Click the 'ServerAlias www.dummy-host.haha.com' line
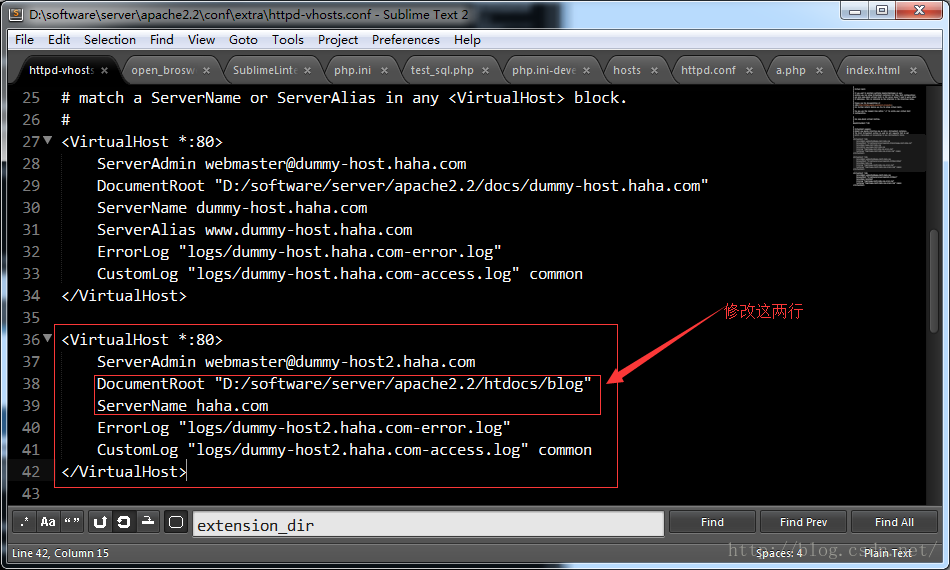The height and width of the screenshot is (570, 950). coord(254,230)
